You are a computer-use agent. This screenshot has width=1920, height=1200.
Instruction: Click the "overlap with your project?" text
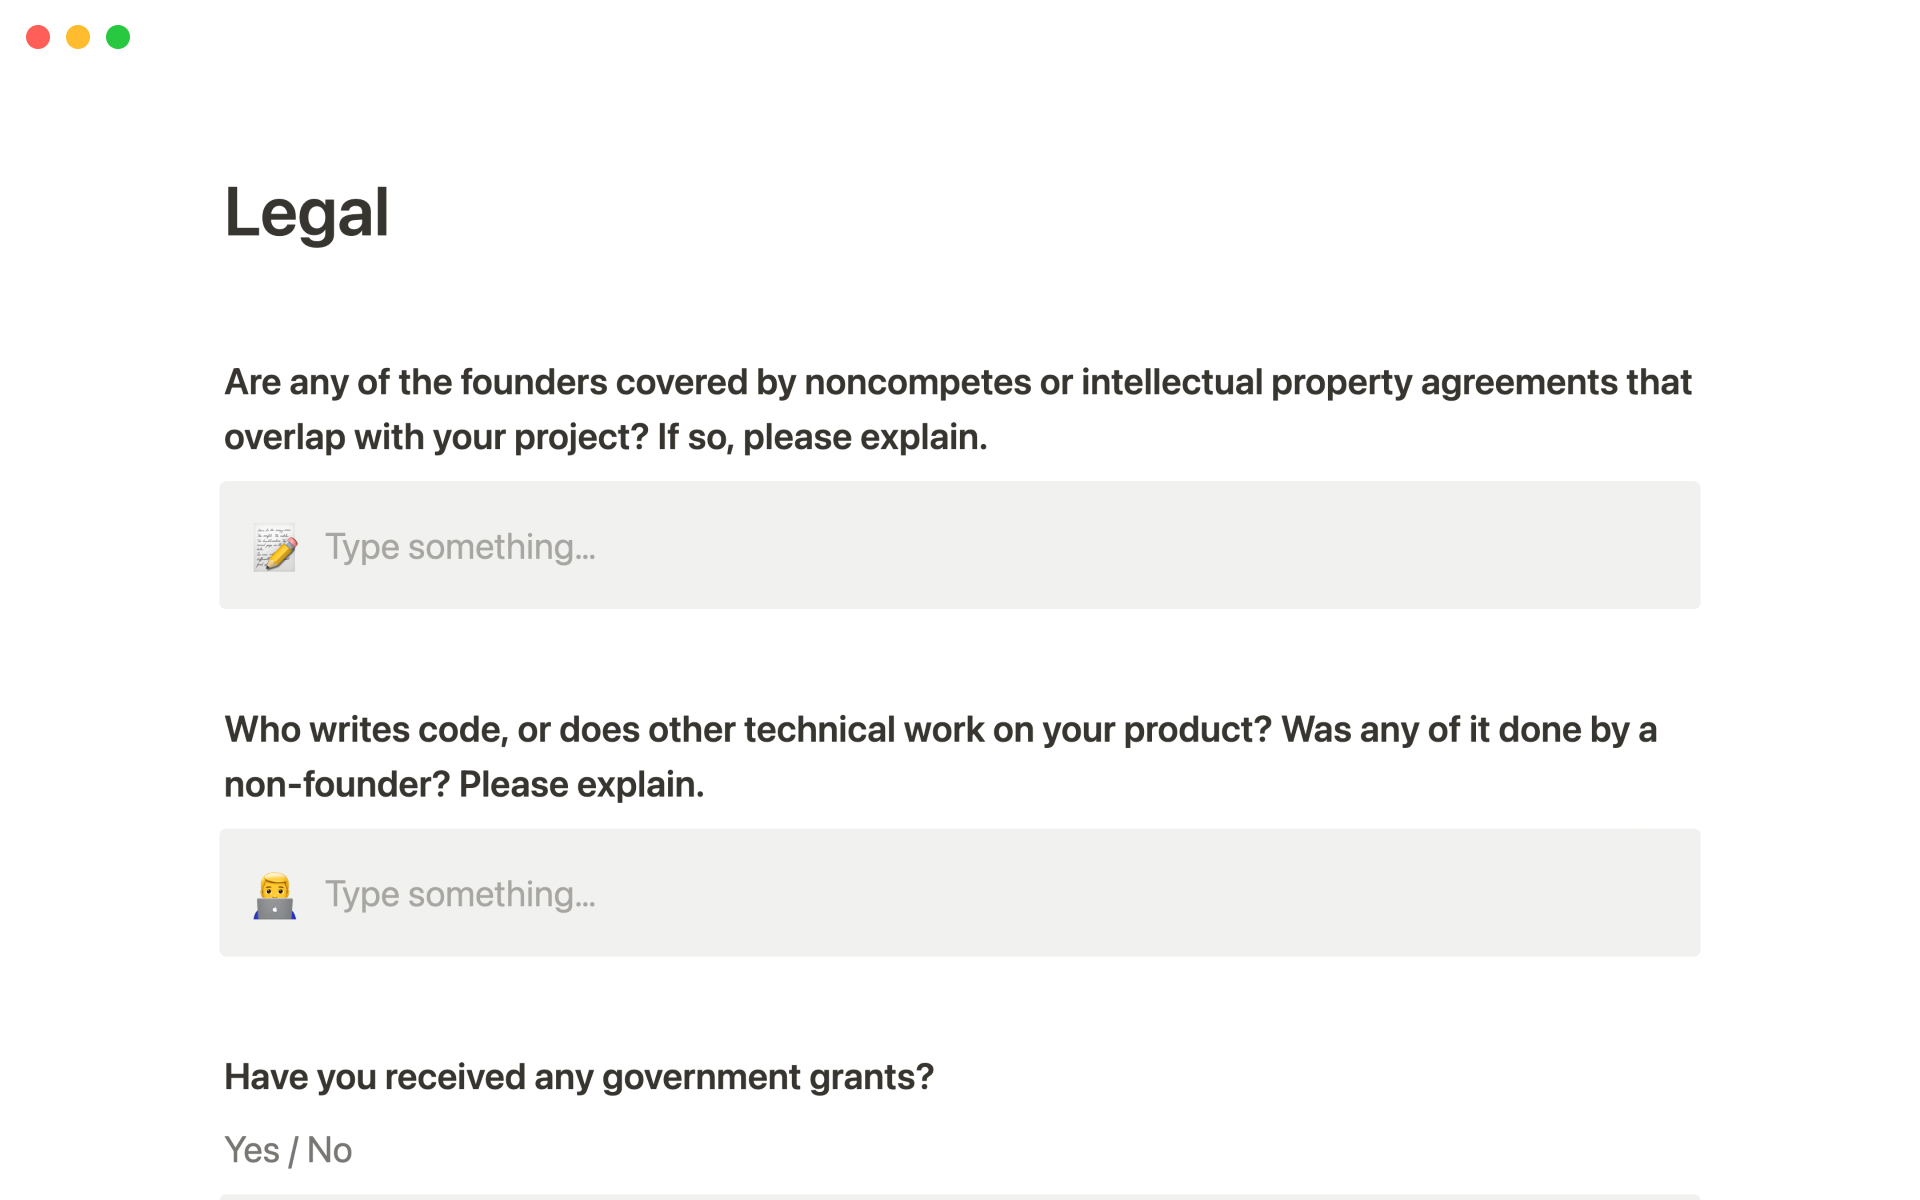pos(436,437)
